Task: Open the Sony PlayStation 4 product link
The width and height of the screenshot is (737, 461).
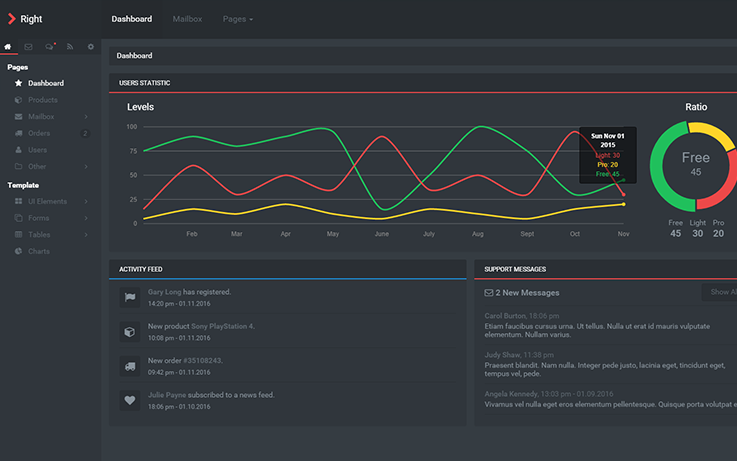Action: point(222,326)
